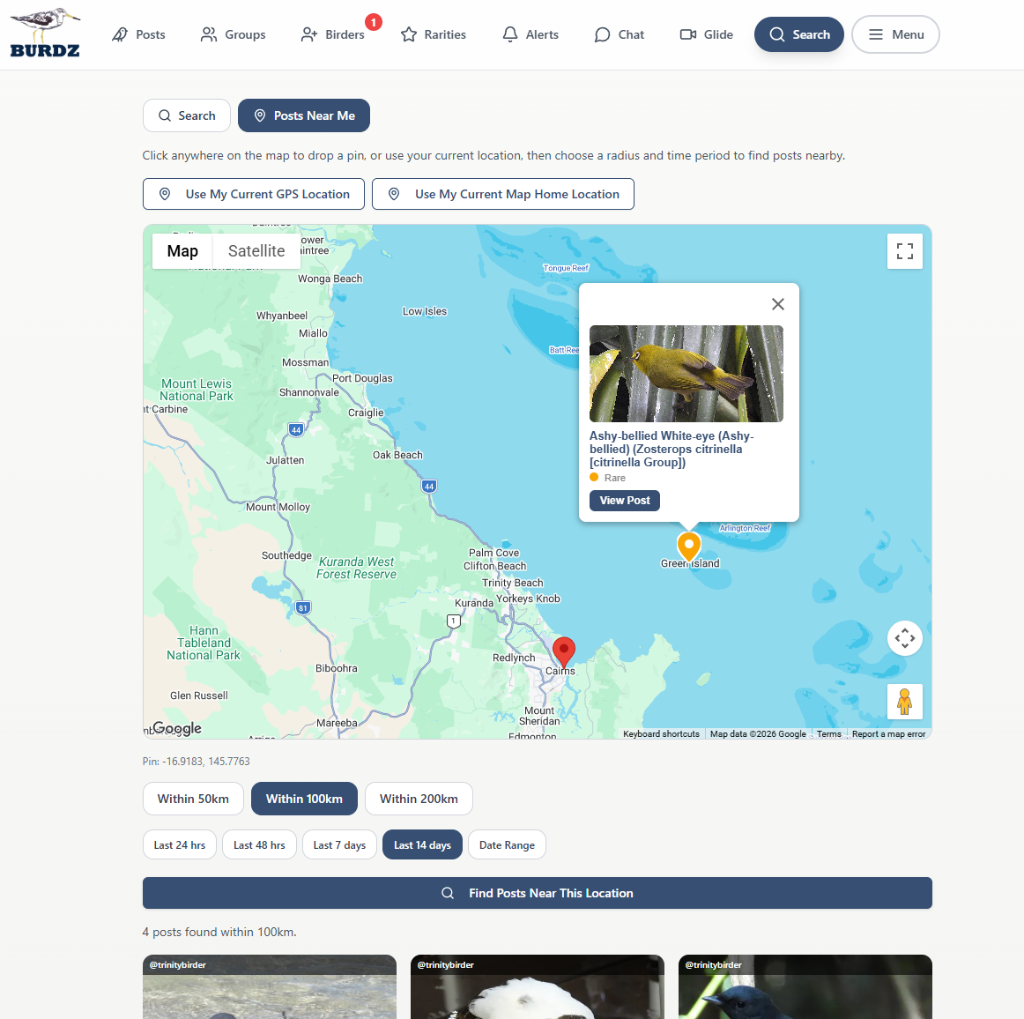Use My Current Map Home Location

point(503,194)
